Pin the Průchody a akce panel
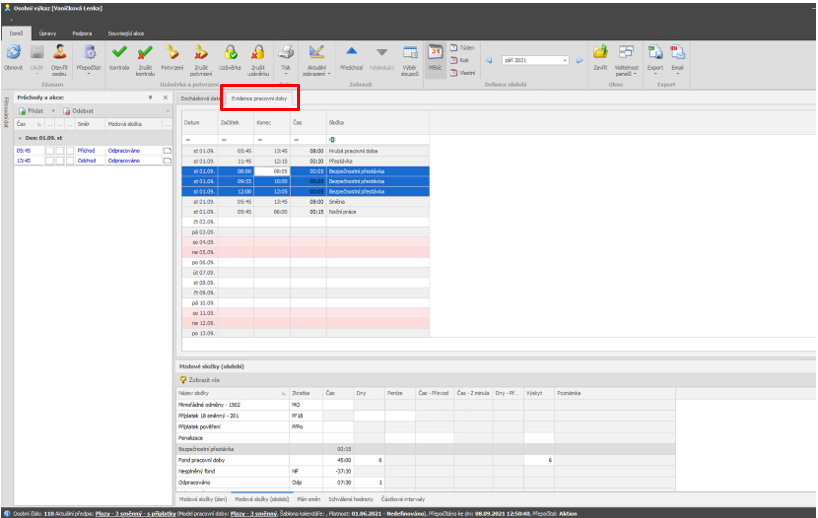The width and height of the screenshot is (818, 518). pos(150,98)
